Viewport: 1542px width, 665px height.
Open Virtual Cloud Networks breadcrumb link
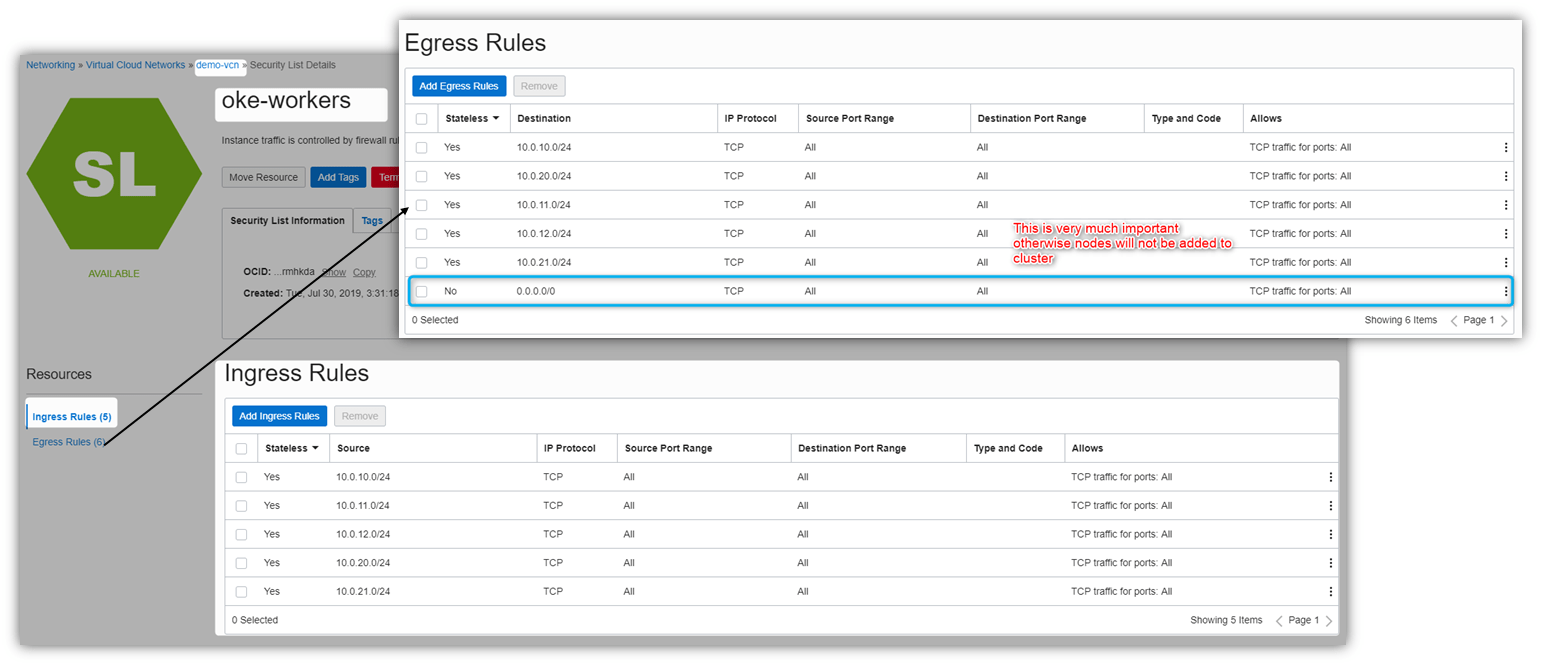(x=135, y=65)
